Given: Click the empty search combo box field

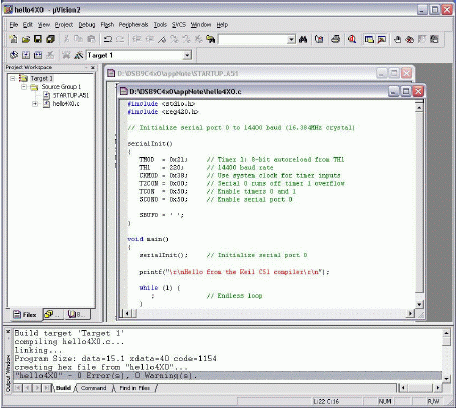Looking at the screenshot, I should [x=253, y=39].
